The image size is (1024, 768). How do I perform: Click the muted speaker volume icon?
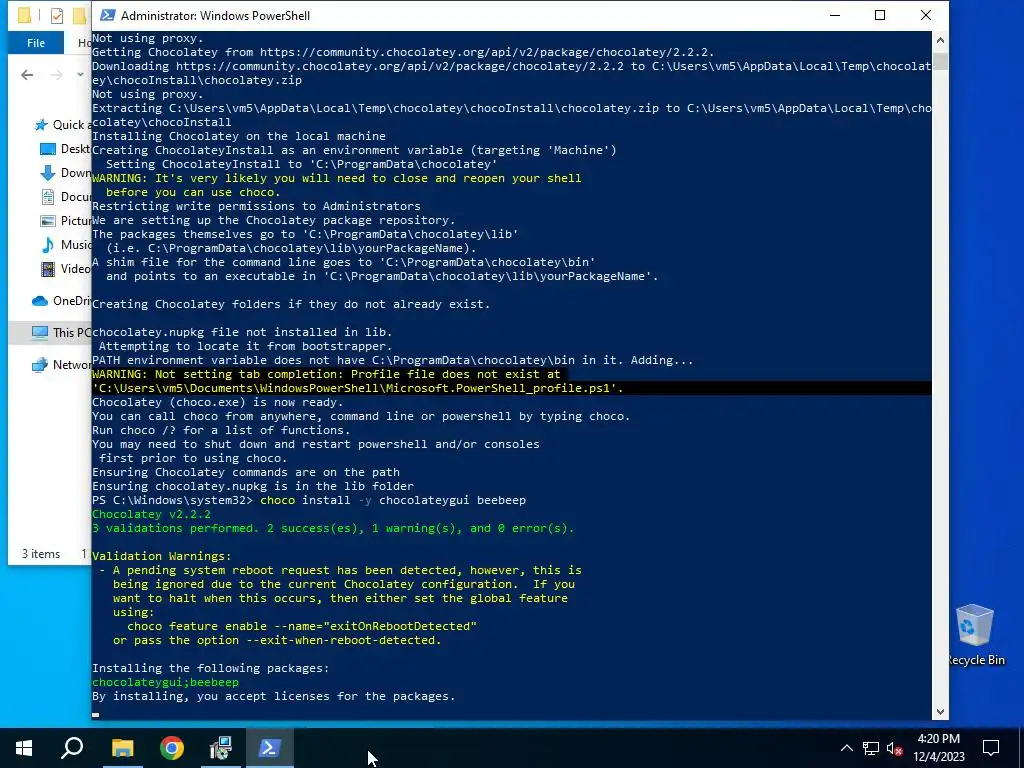(894, 748)
